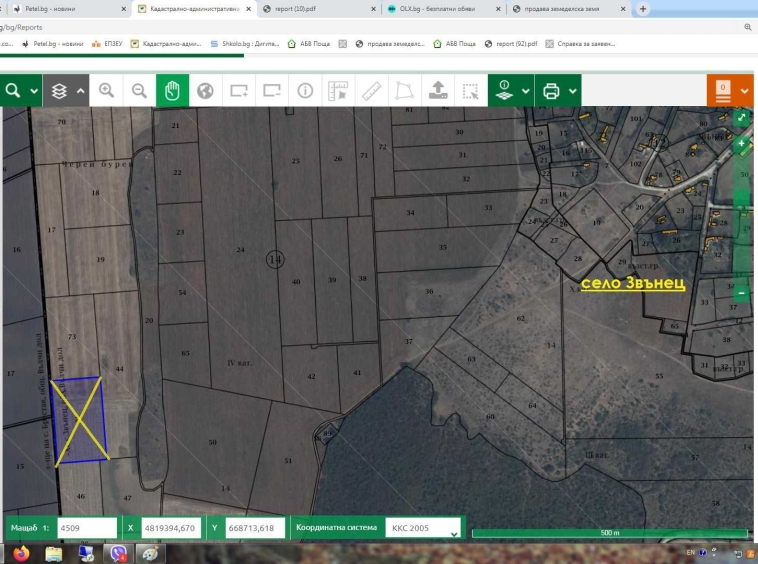
Task: Select the pan hand tool
Action: point(172,90)
